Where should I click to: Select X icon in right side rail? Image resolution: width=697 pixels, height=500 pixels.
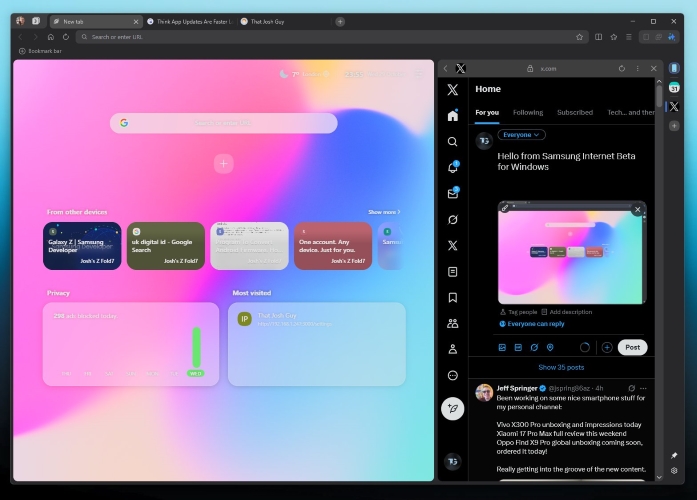pos(674,107)
